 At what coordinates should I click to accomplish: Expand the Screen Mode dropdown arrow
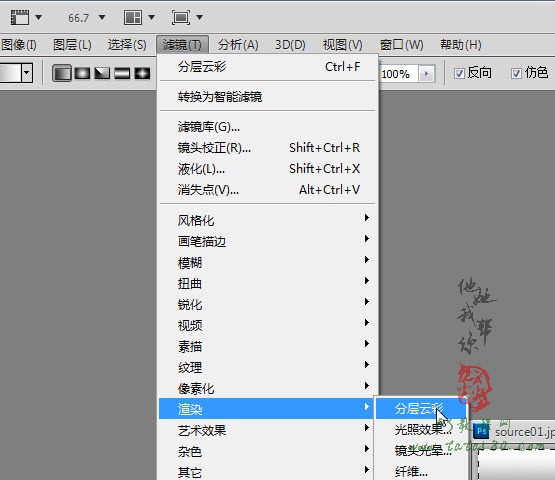200,17
